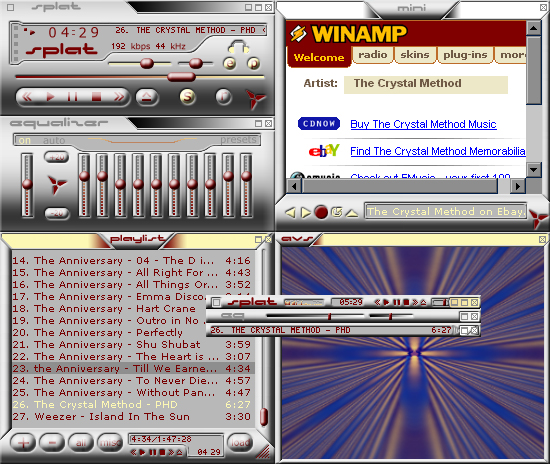Toggle repeat with the r button
The width and height of the screenshot is (550, 464).
(223, 96)
